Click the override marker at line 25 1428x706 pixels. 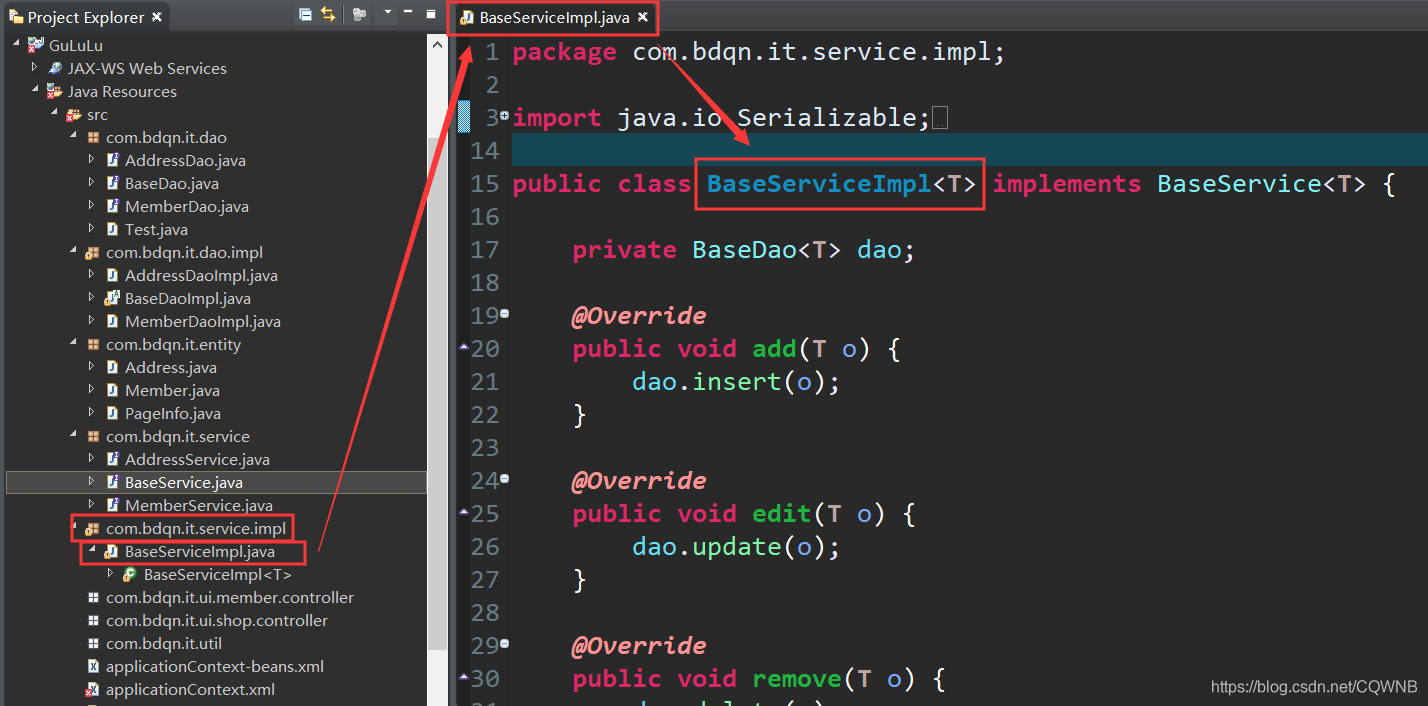click(463, 512)
